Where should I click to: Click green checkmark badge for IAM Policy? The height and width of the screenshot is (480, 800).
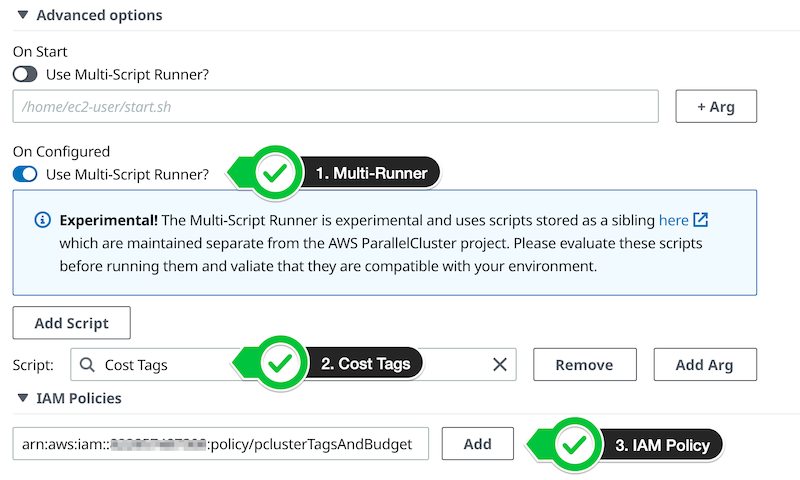[575, 445]
